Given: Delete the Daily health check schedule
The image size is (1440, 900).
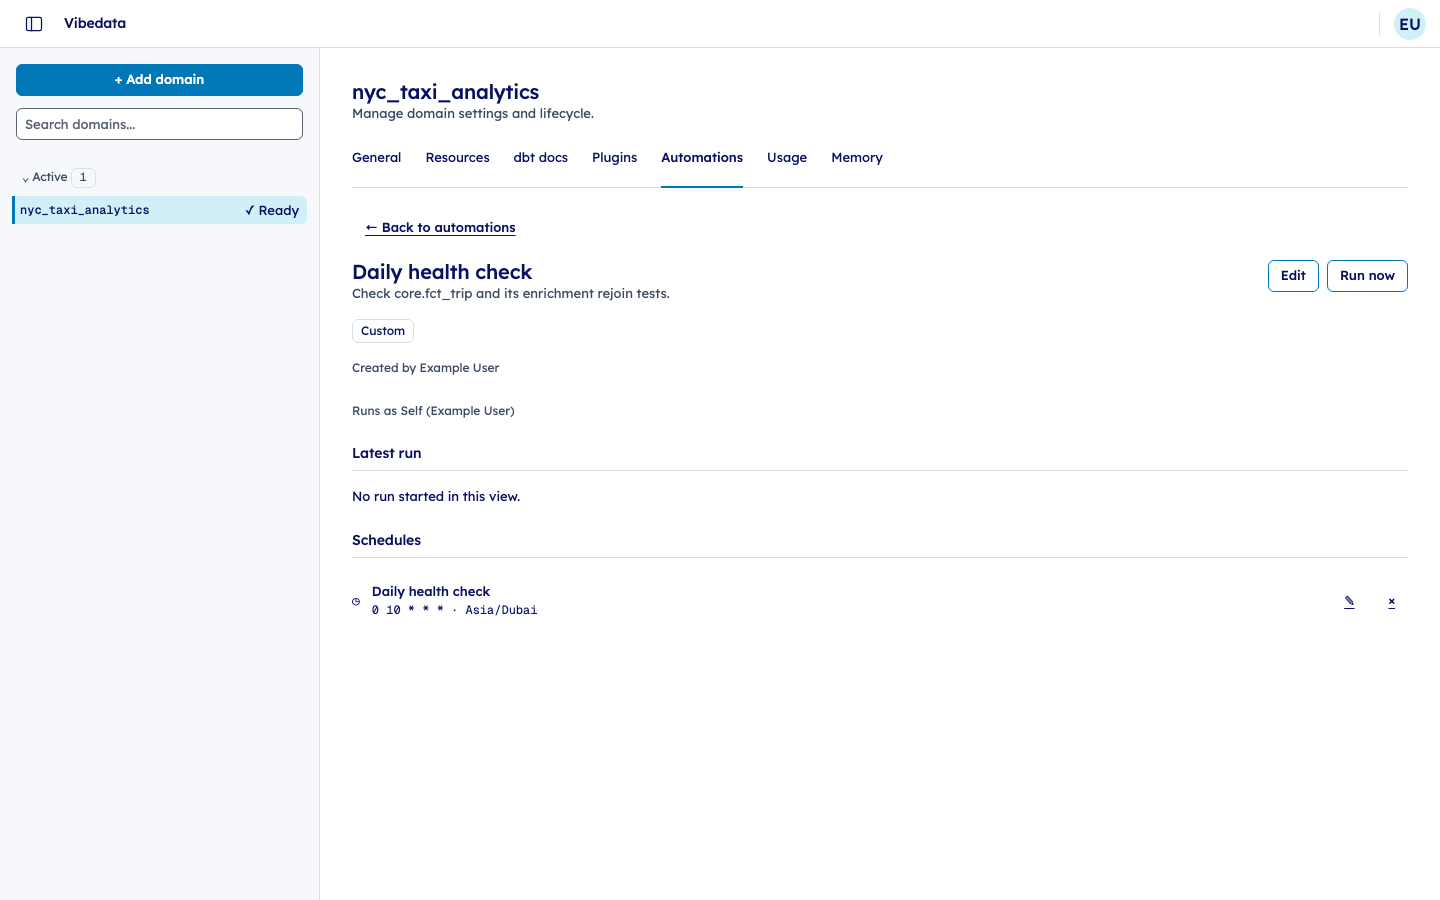Looking at the screenshot, I should coord(1391,602).
